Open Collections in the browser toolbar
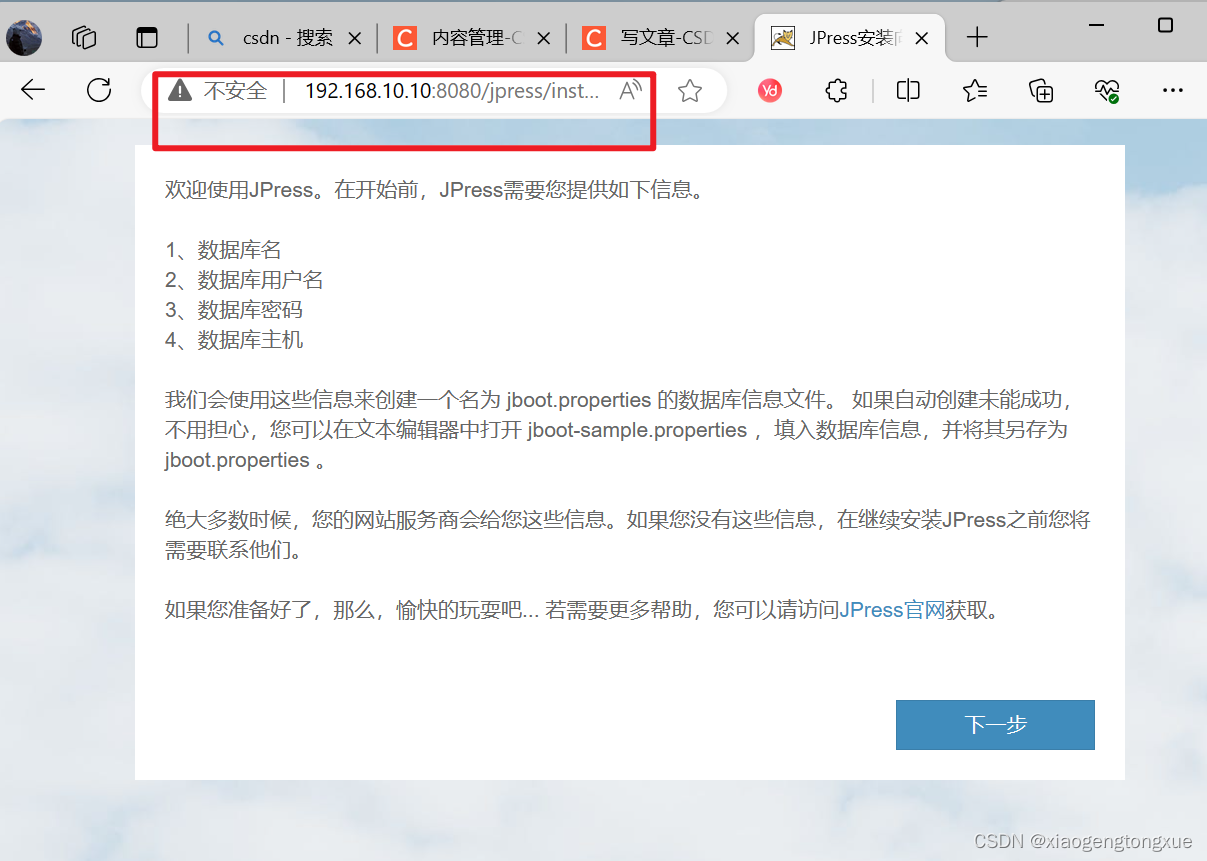This screenshot has height=861, width=1207. [1041, 90]
